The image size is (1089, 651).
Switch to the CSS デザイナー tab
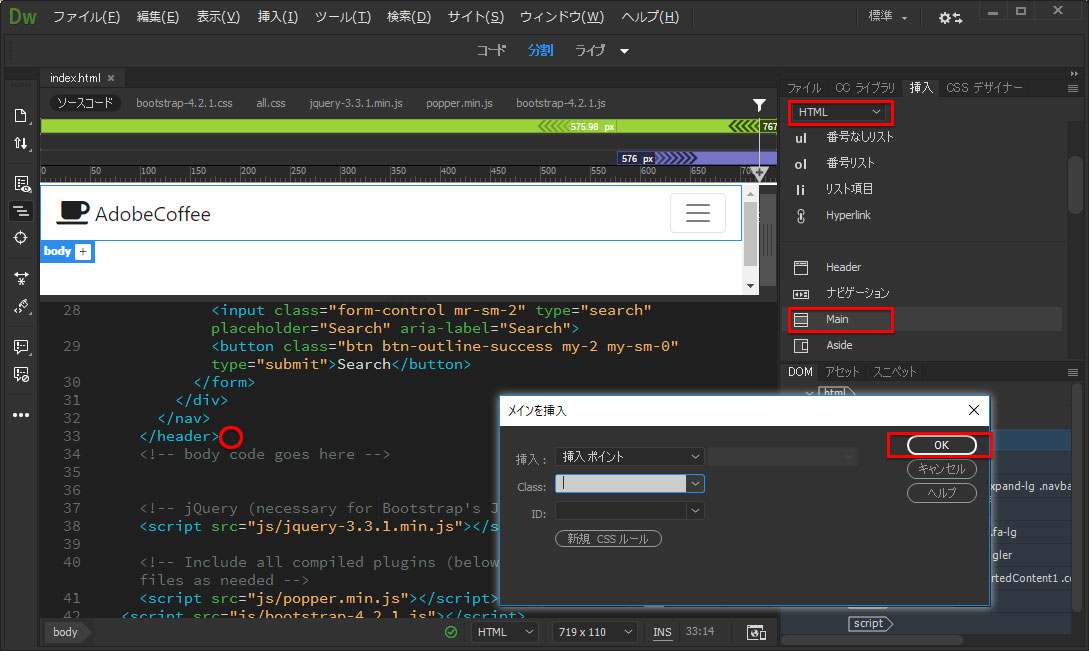(x=984, y=88)
